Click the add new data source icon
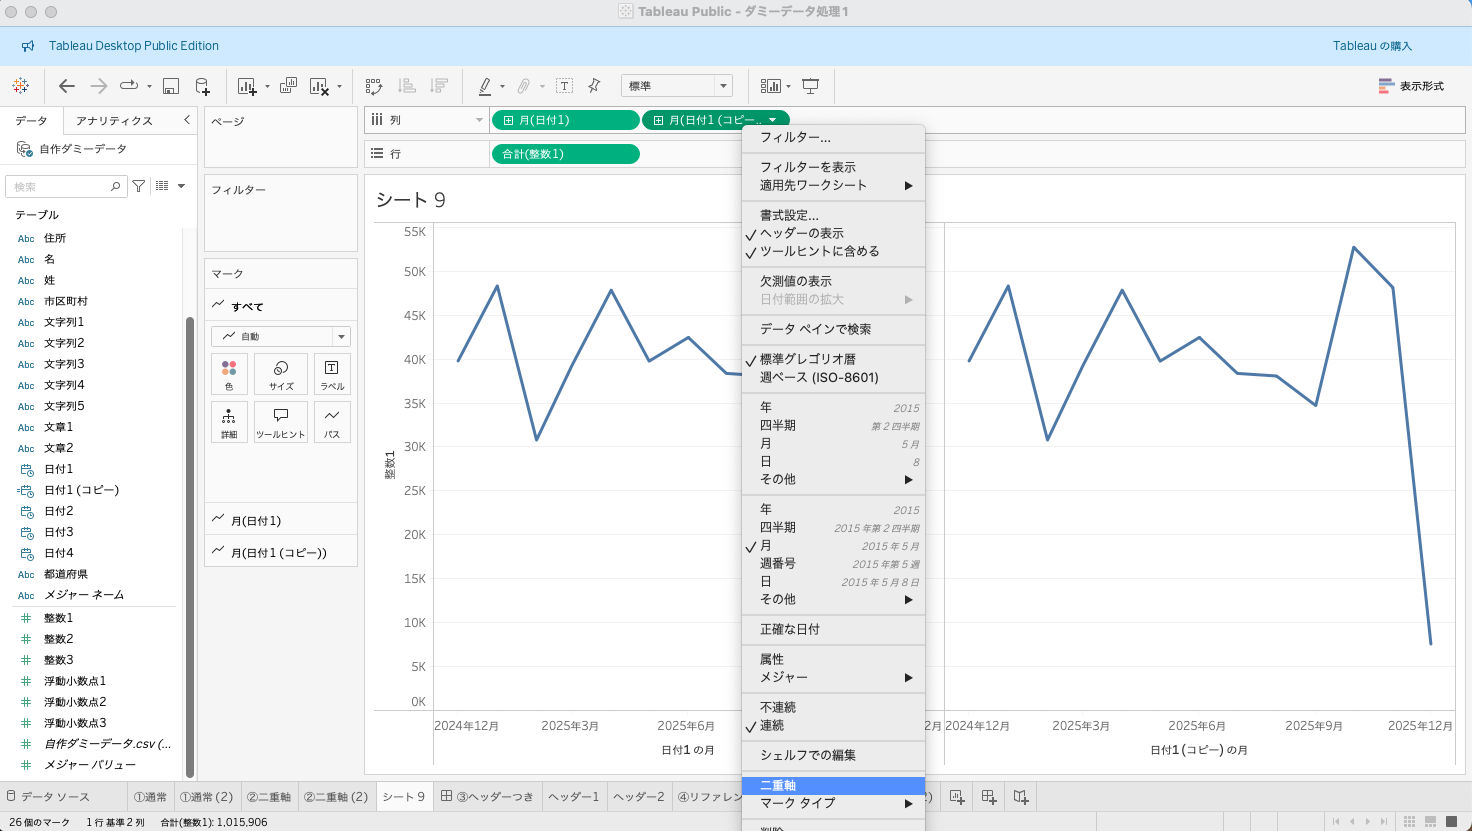Screen dimensions: 1472x831 pos(202,86)
